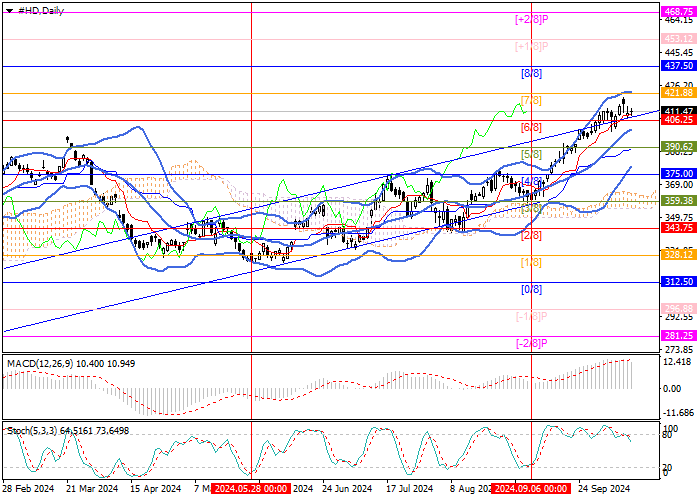The width and height of the screenshot is (700, 500).
Task: Click the 343.75 red price label
Action: [679, 228]
